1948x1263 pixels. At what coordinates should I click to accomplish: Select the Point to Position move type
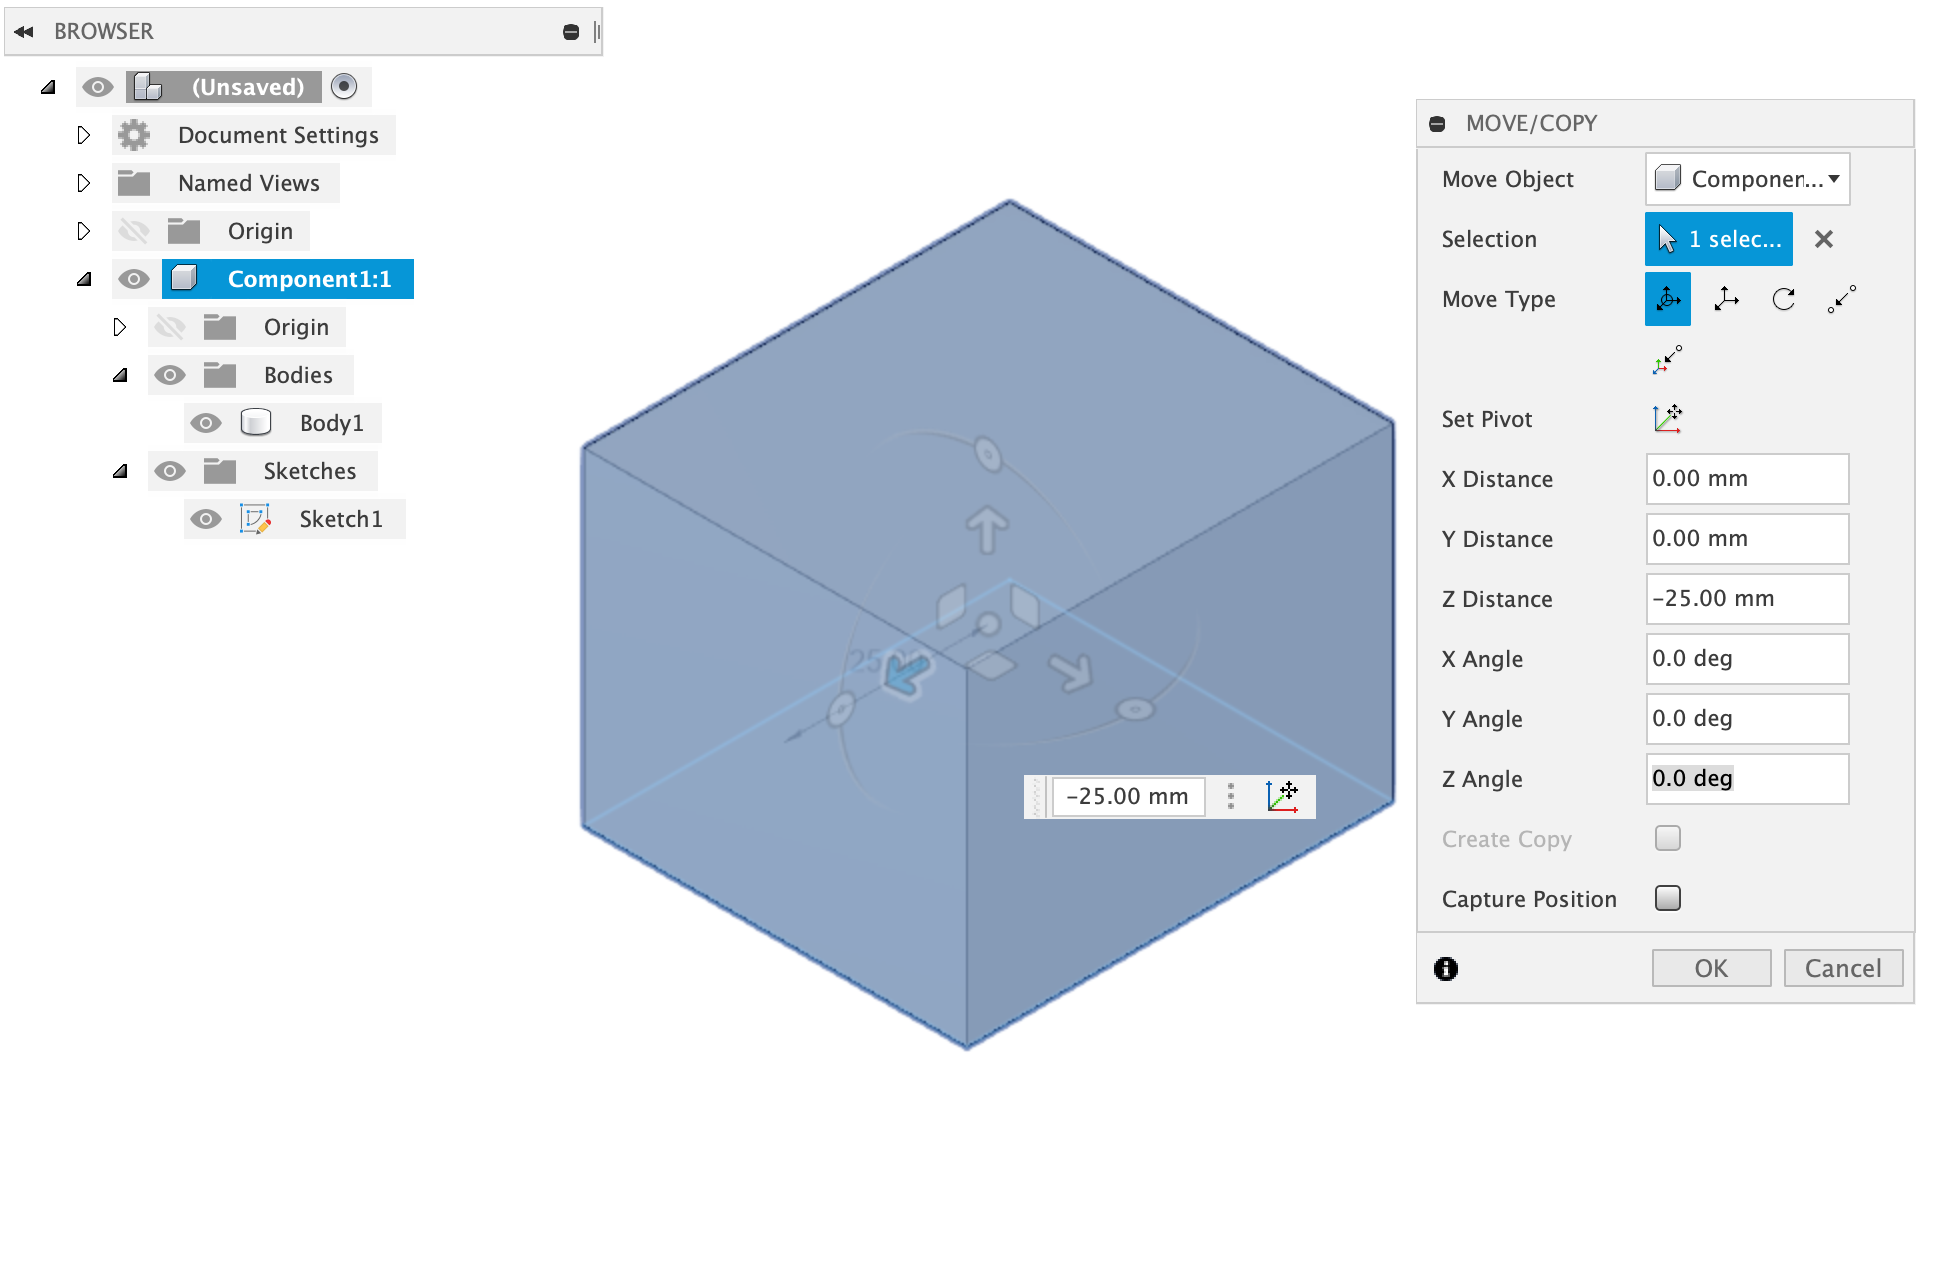[x=1668, y=359]
